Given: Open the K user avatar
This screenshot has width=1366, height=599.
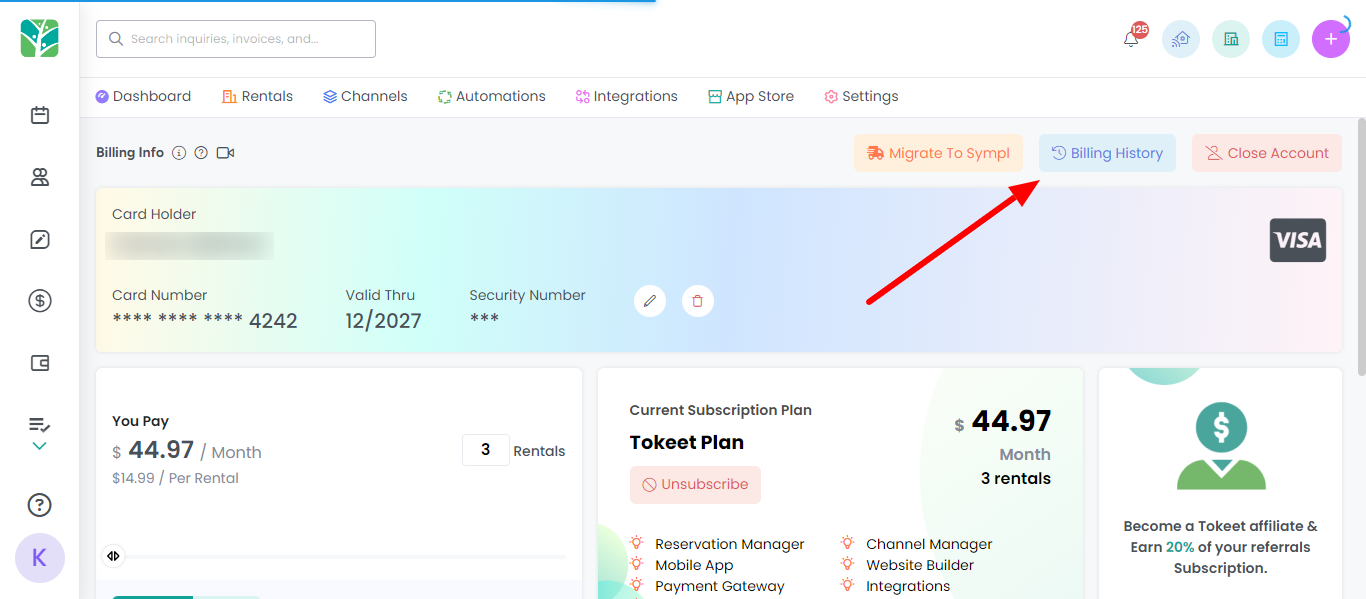Looking at the screenshot, I should click(40, 558).
